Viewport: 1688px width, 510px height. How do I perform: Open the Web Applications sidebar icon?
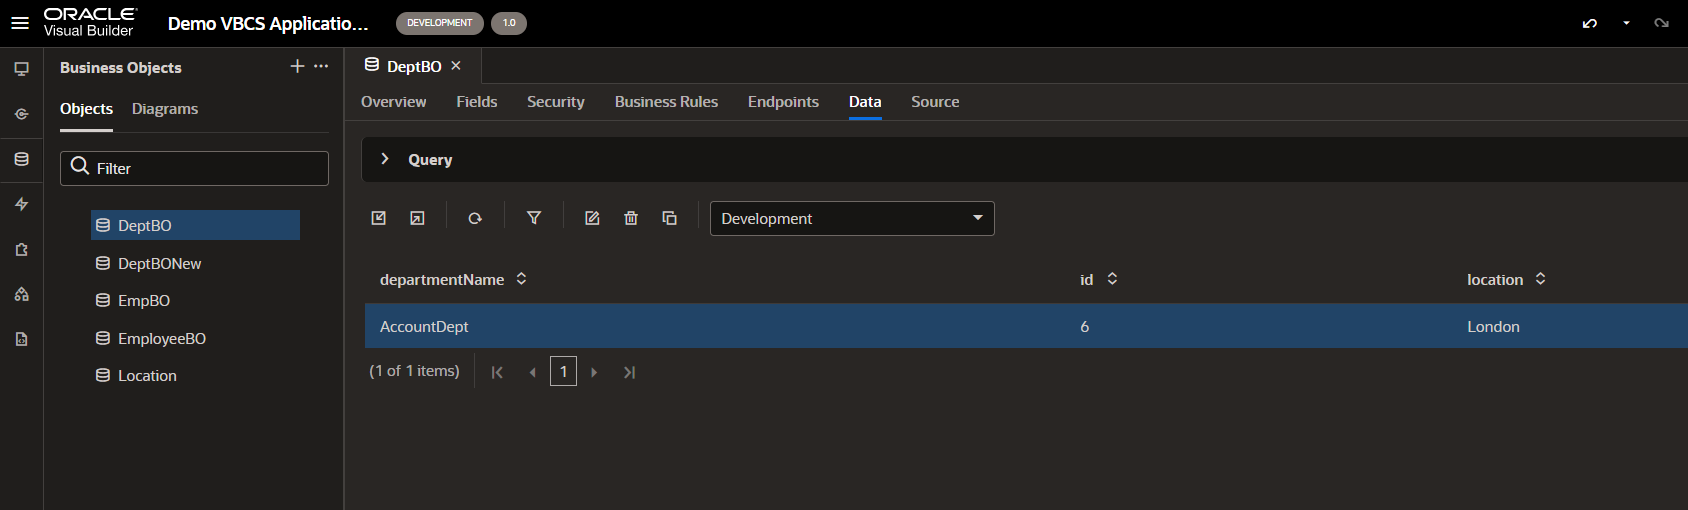pyautogui.click(x=21, y=69)
